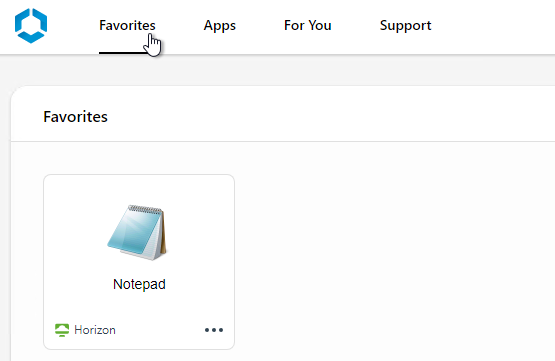Open the Notepad application icon

(138, 232)
